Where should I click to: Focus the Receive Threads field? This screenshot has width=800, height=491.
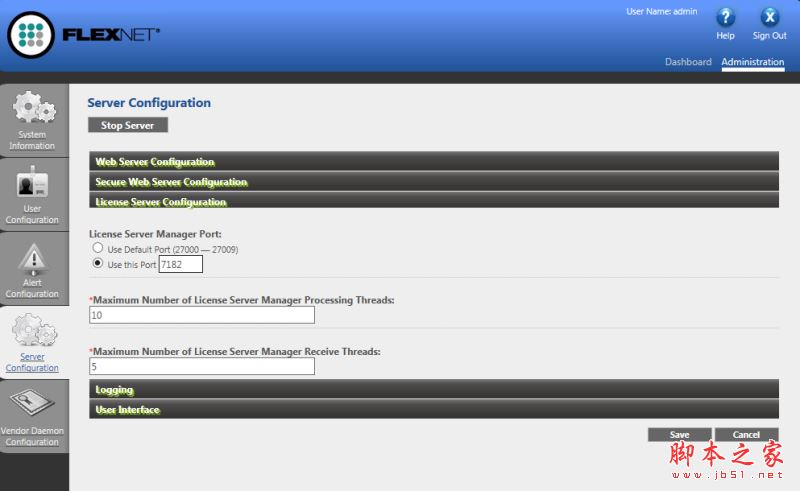pos(202,366)
